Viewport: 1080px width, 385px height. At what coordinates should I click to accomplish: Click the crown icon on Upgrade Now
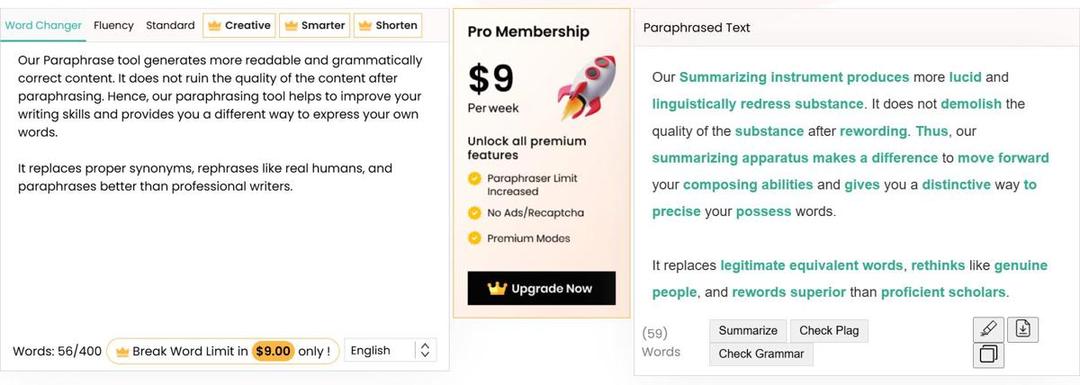[x=497, y=289]
